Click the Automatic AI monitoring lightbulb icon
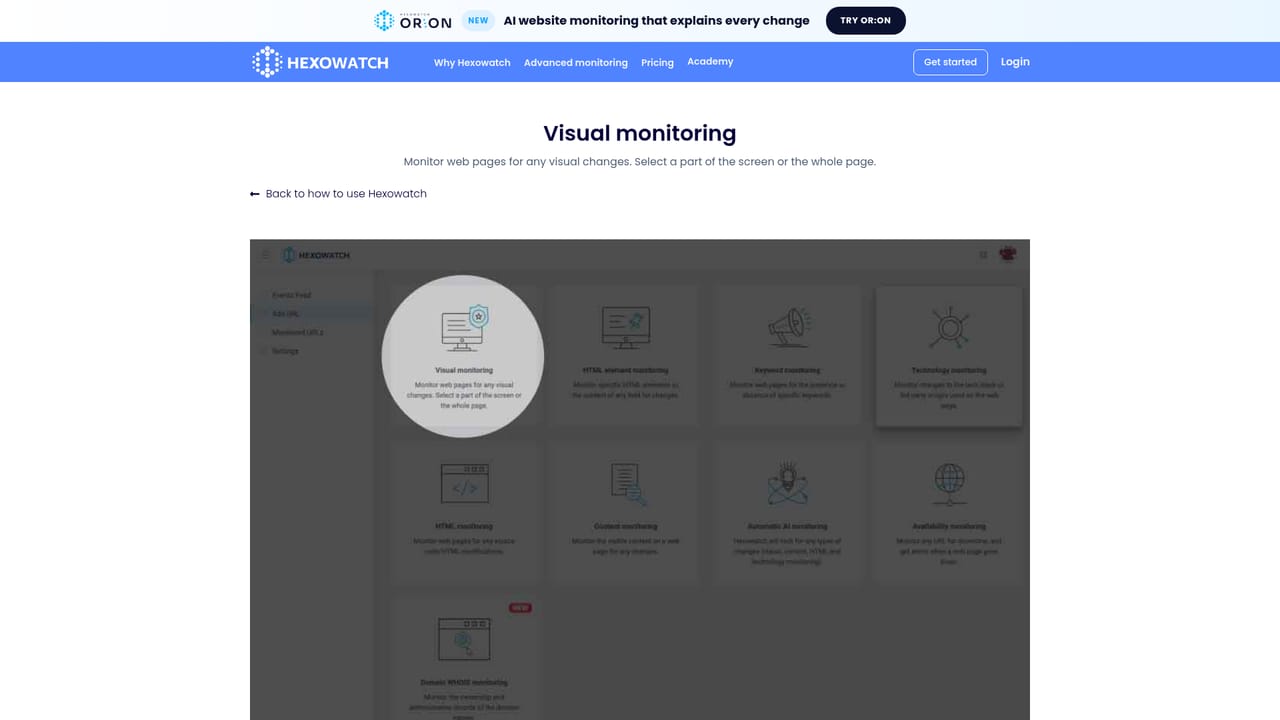The height and width of the screenshot is (720, 1280). click(x=788, y=484)
